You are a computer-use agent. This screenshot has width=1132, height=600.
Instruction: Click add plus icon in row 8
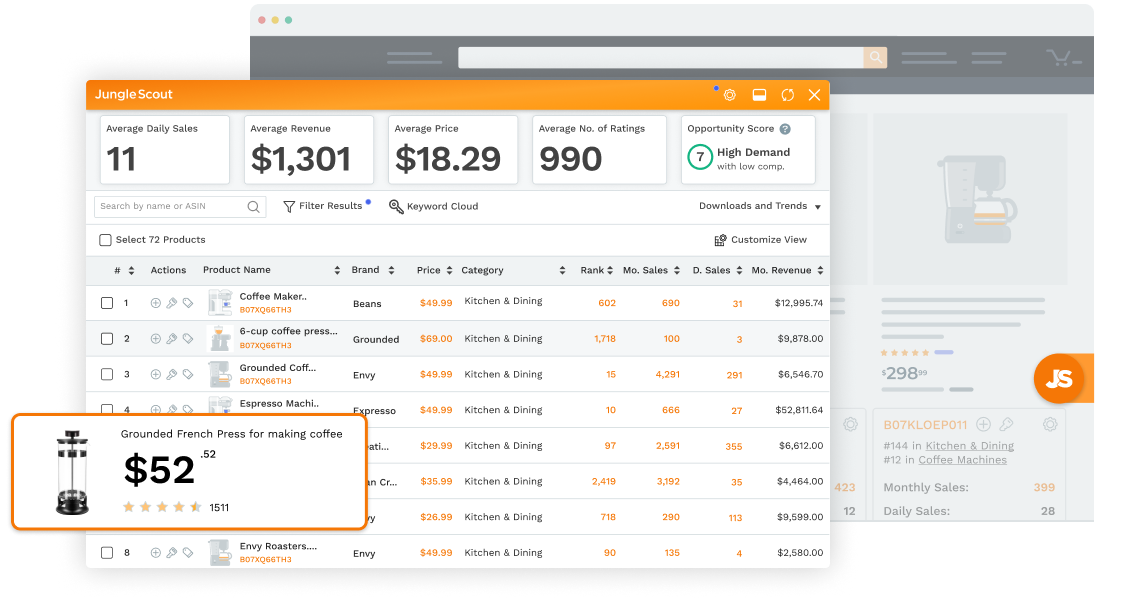pos(155,553)
